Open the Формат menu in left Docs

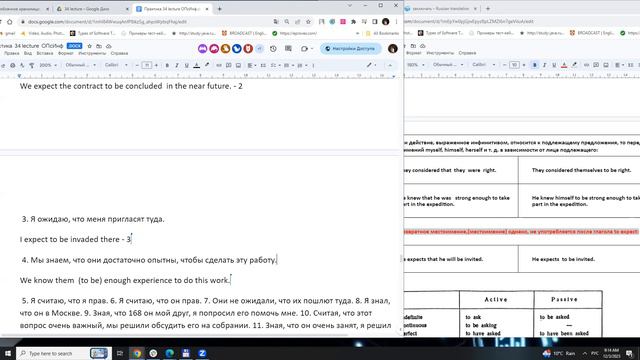pos(66,53)
